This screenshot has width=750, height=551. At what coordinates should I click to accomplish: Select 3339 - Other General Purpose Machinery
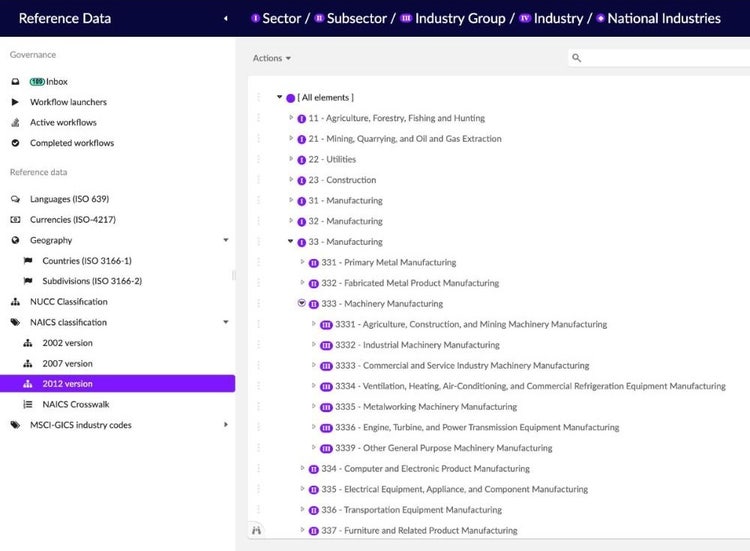[443, 448]
